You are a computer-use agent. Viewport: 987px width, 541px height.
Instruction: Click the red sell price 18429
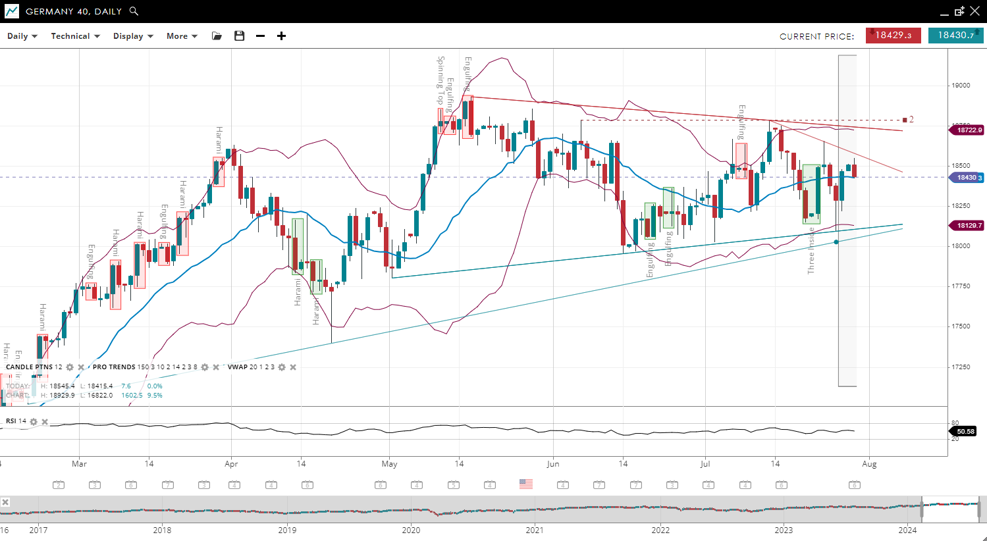point(893,36)
